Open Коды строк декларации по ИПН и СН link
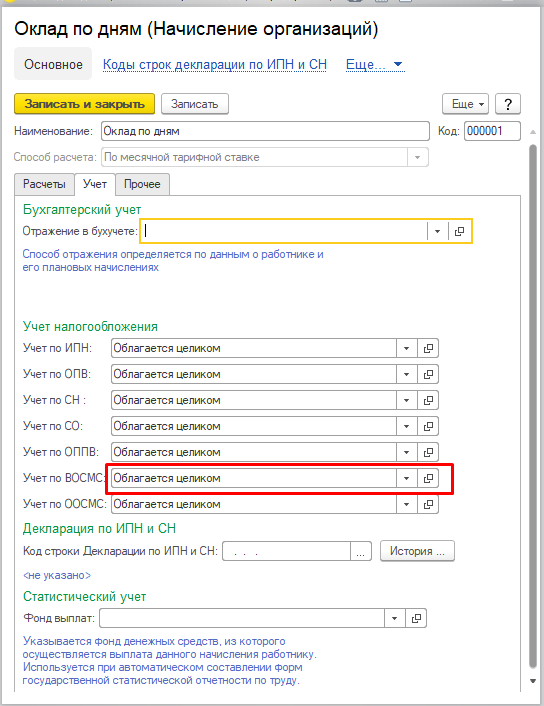This screenshot has height=706, width=544. pyautogui.click(x=215, y=65)
